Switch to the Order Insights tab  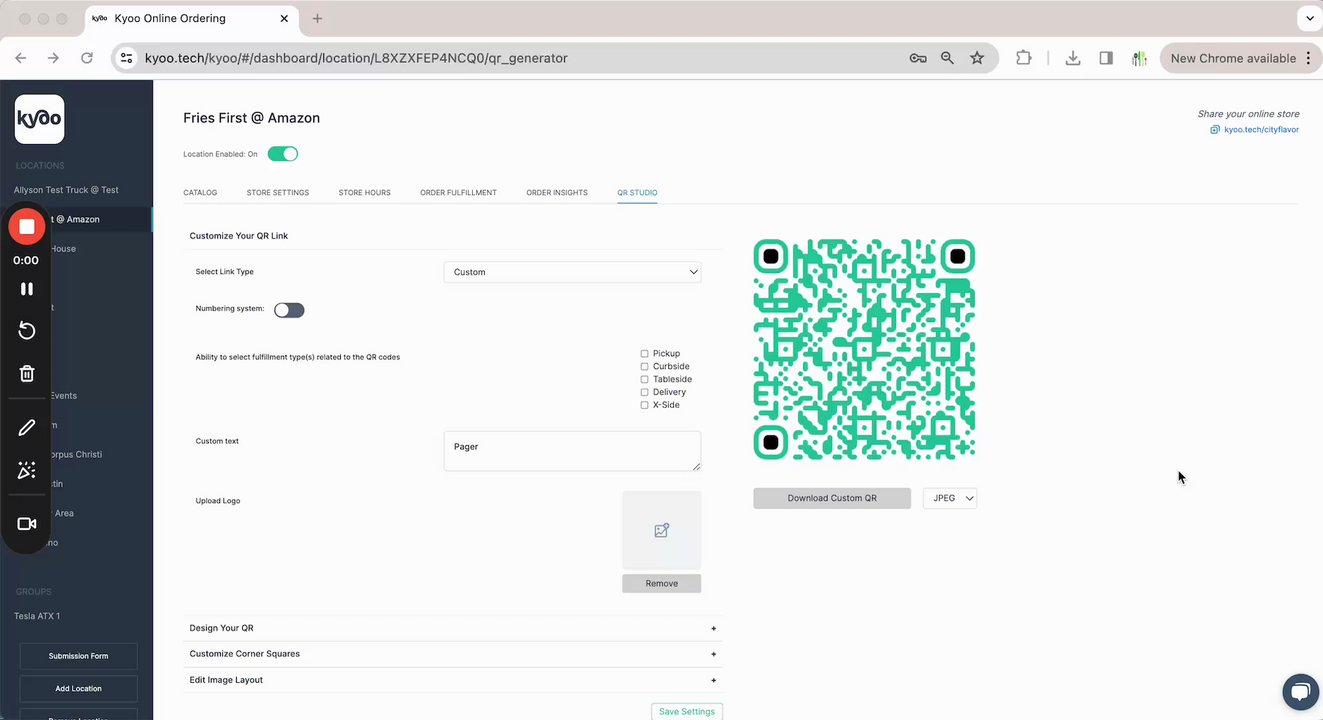click(557, 192)
